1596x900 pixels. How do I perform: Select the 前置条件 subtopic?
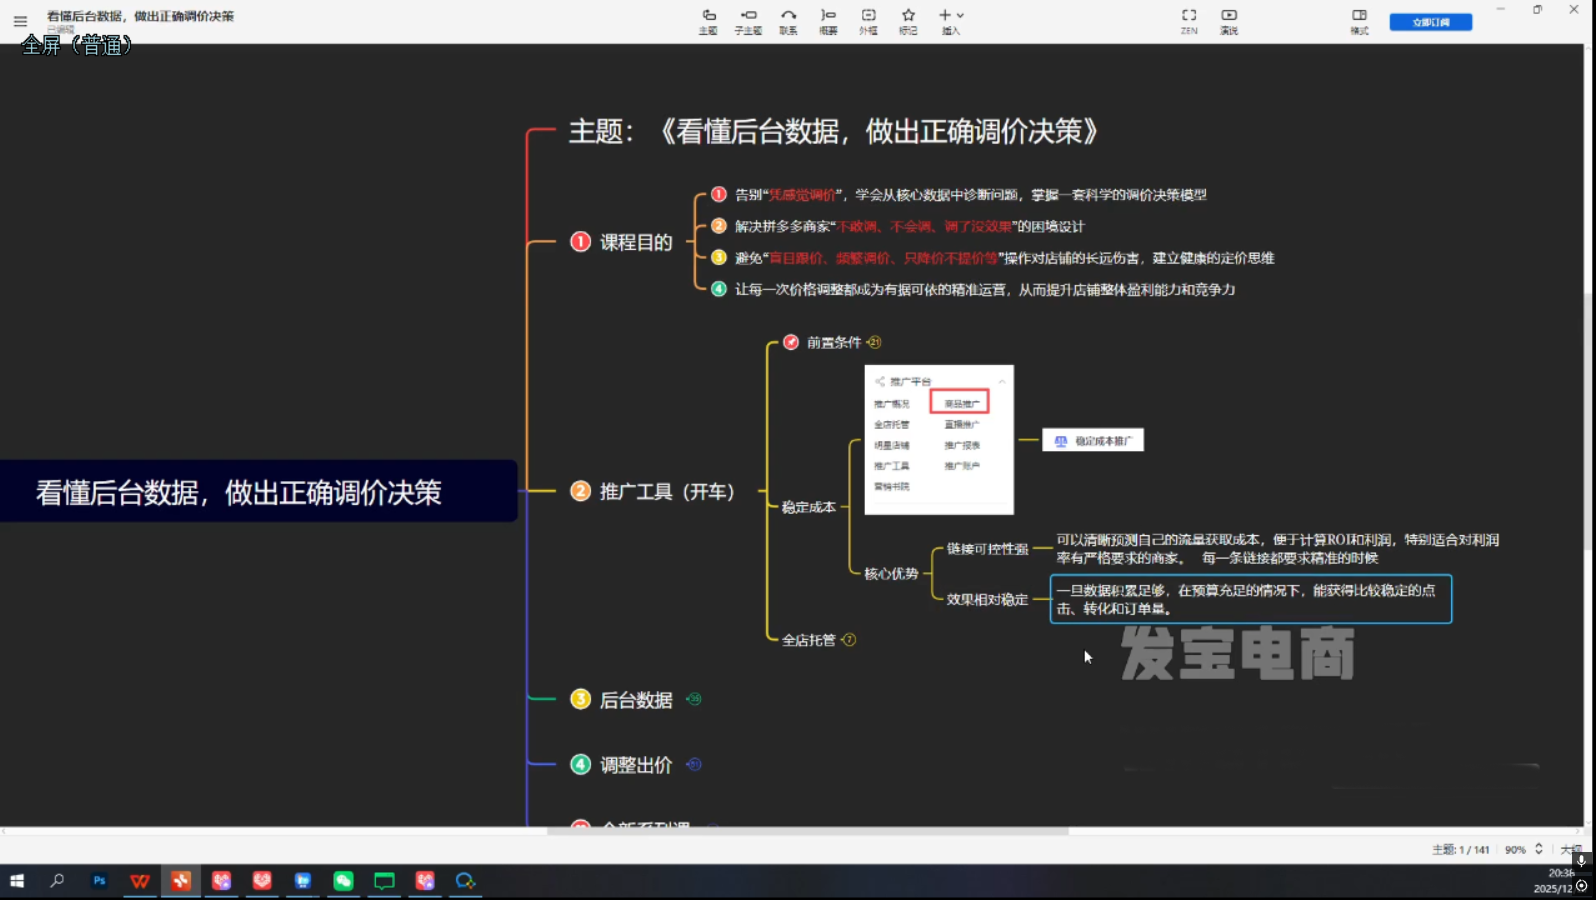click(x=834, y=342)
